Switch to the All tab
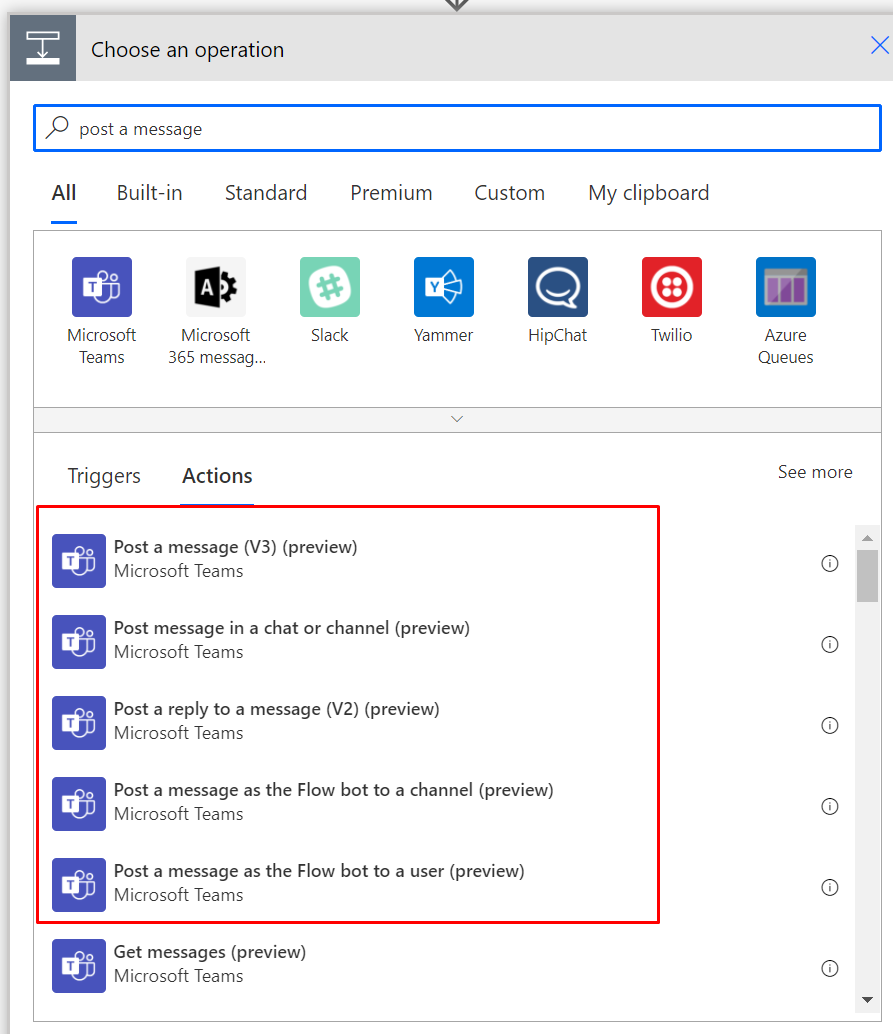The width and height of the screenshot is (893, 1034). [x=64, y=193]
